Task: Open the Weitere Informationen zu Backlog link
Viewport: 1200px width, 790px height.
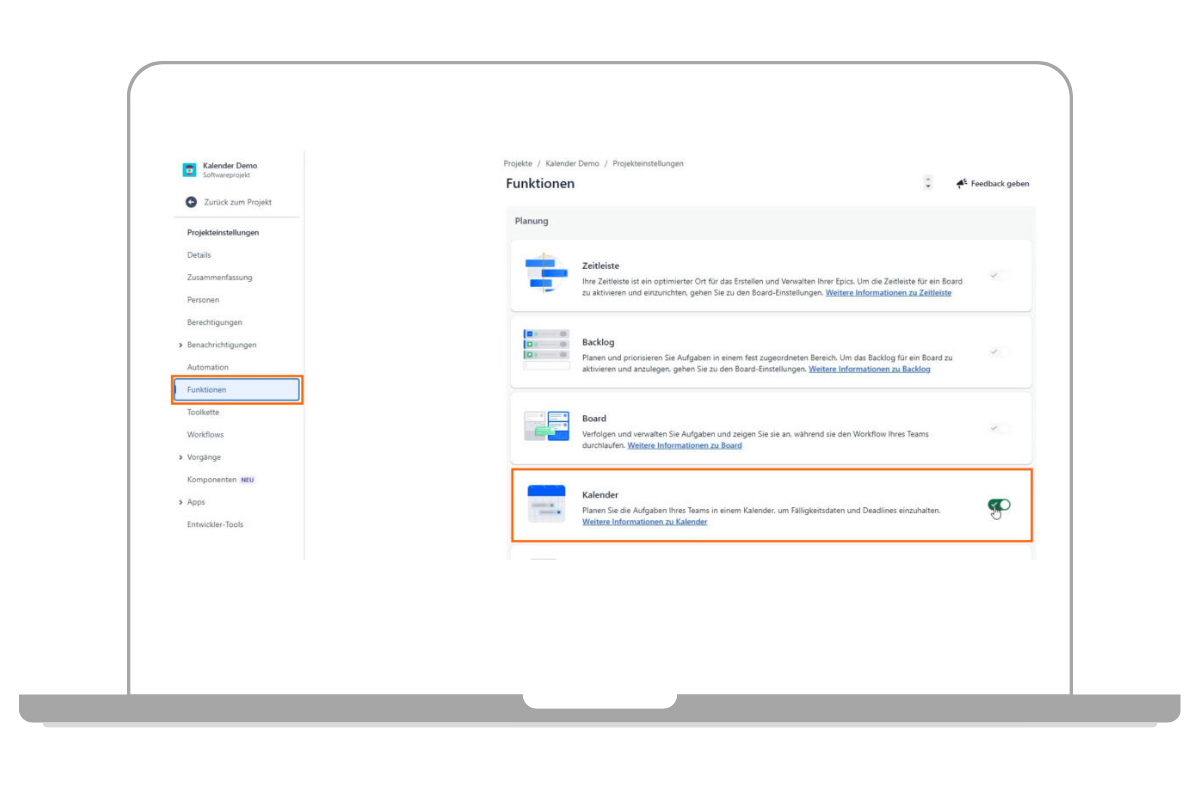Action: [869, 369]
